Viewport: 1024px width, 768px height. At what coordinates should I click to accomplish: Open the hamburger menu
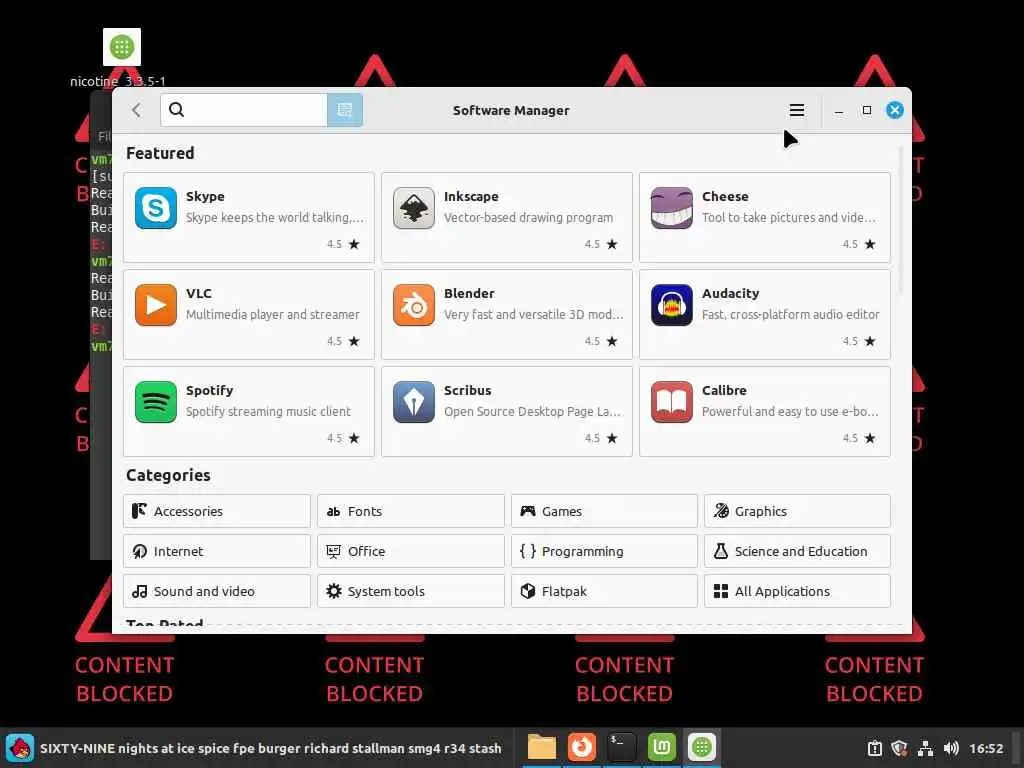point(796,110)
